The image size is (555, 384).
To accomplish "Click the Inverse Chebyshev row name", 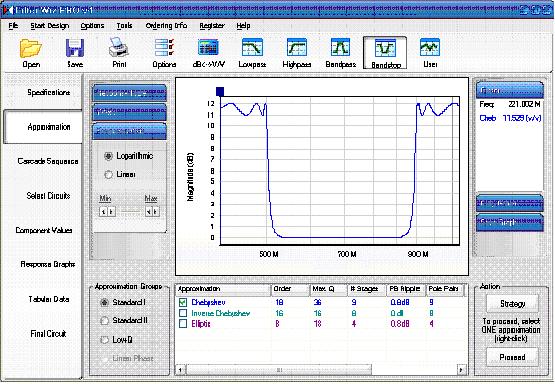I will click(221, 314).
